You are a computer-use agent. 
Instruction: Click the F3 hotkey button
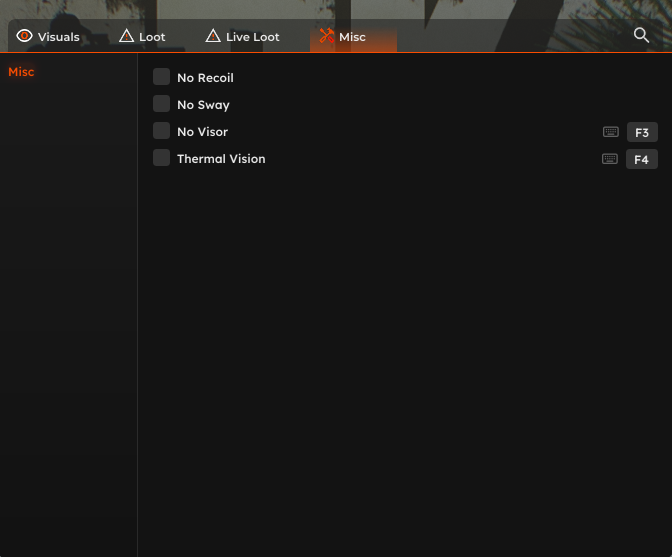pyautogui.click(x=642, y=132)
